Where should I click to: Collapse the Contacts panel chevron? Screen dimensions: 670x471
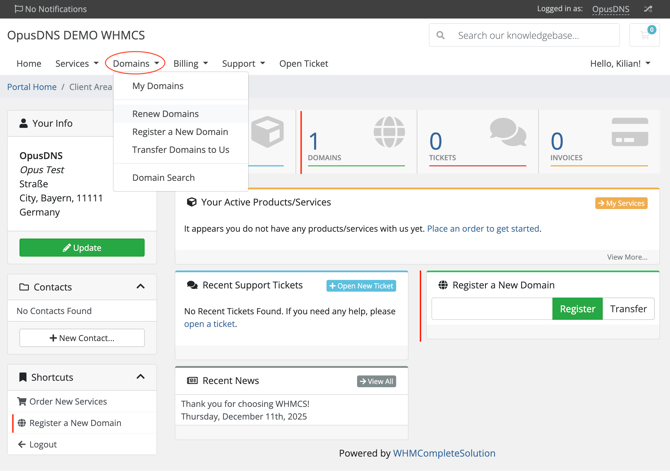pos(141,286)
